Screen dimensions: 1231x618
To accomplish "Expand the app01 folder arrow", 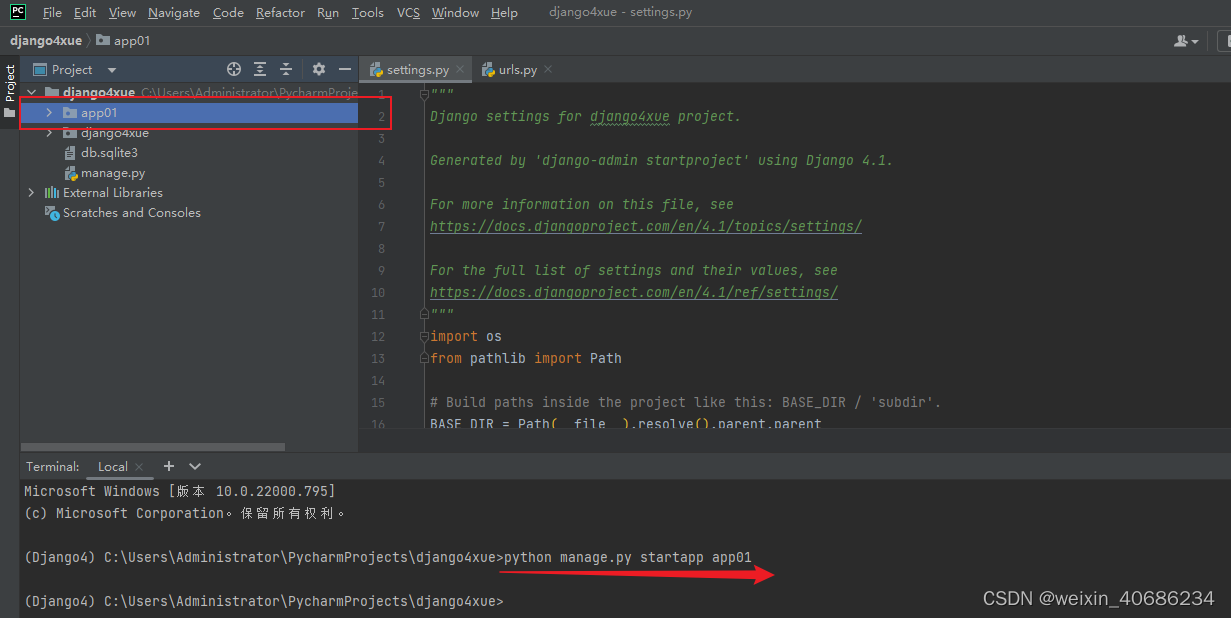I will coord(49,113).
